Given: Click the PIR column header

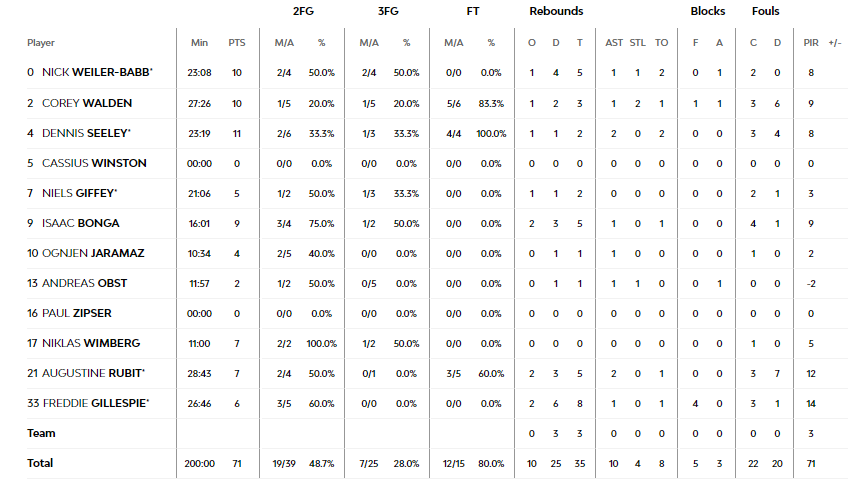Looking at the screenshot, I should point(811,43).
